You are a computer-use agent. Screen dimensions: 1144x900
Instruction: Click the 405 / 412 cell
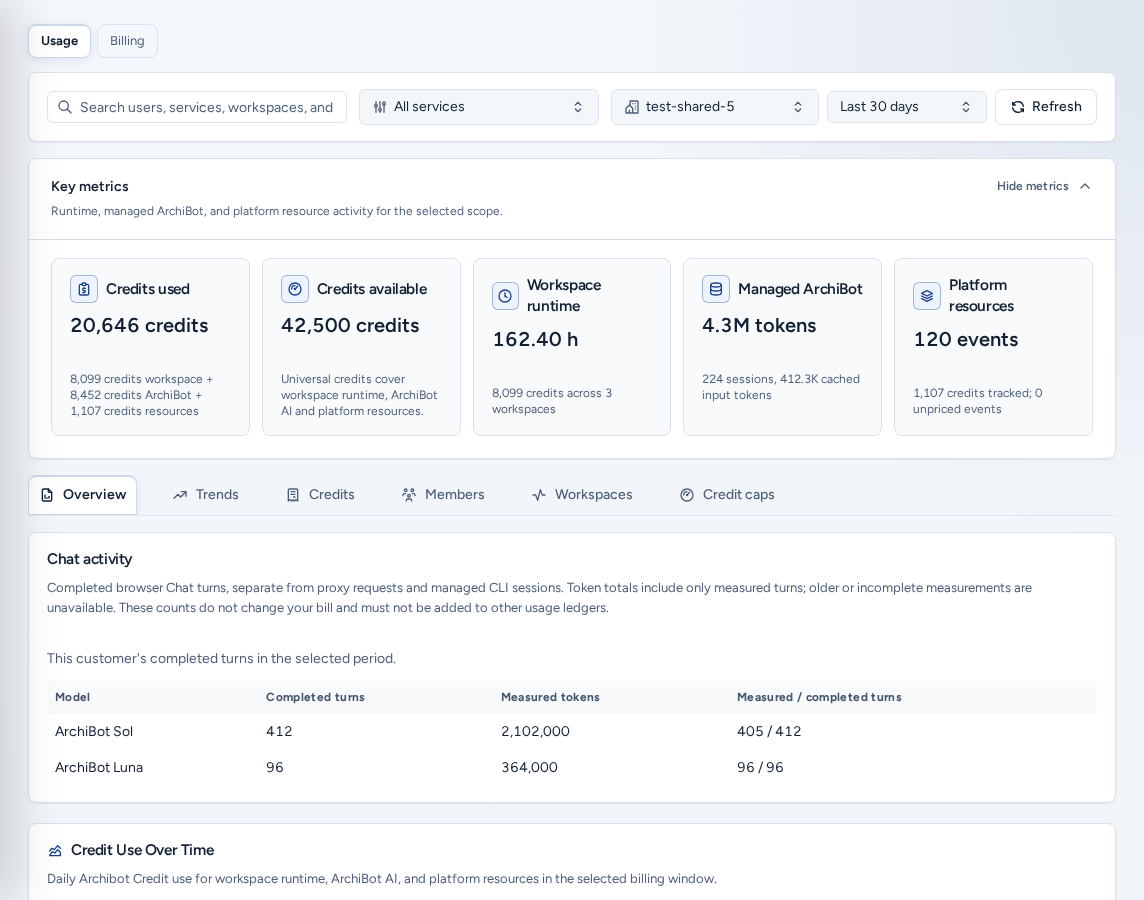(x=769, y=732)
